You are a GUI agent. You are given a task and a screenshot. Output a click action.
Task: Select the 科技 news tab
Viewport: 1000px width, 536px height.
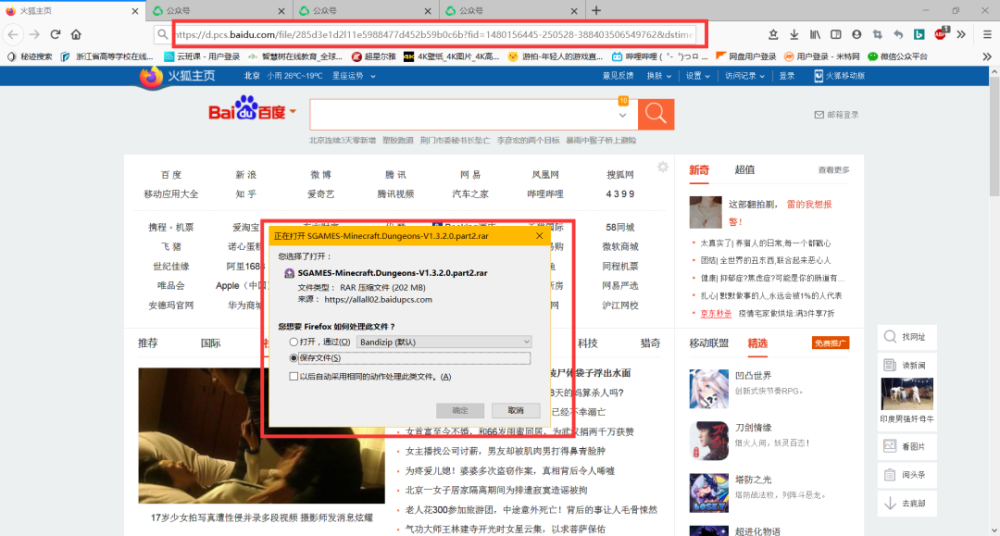[x=587, y=343]
